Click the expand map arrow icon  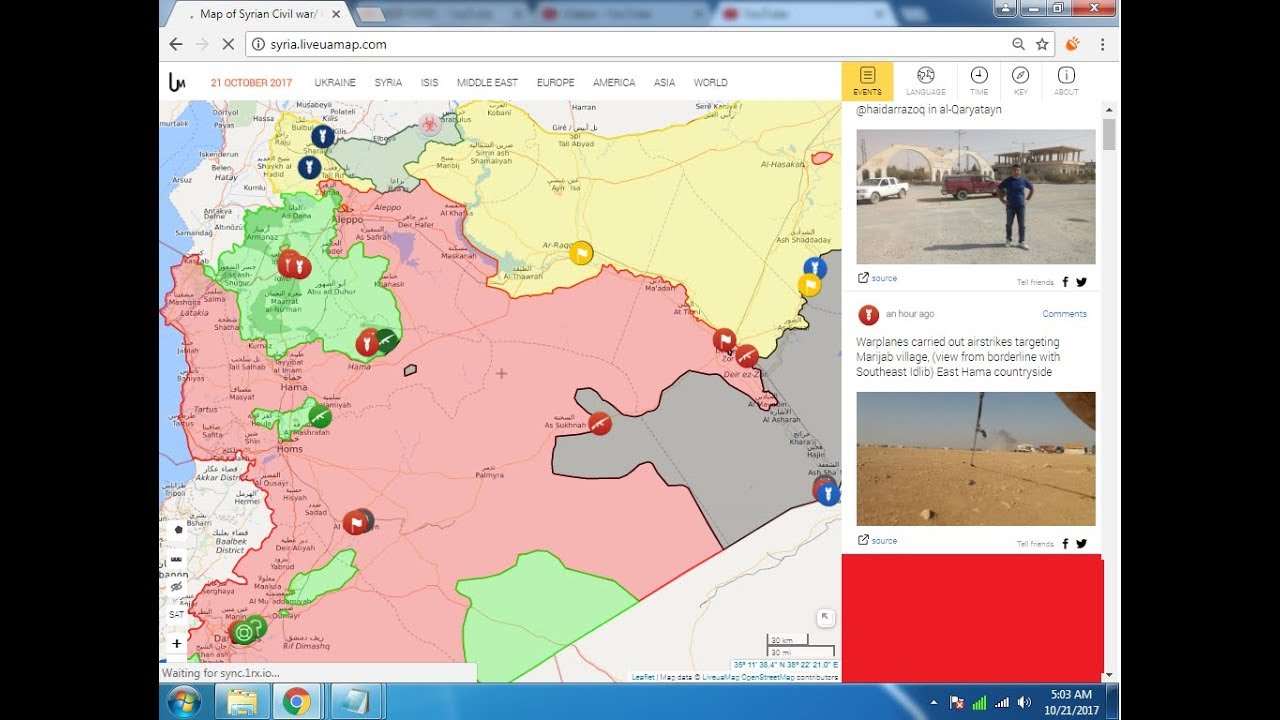pyautogui.click(x=825, y=618)
